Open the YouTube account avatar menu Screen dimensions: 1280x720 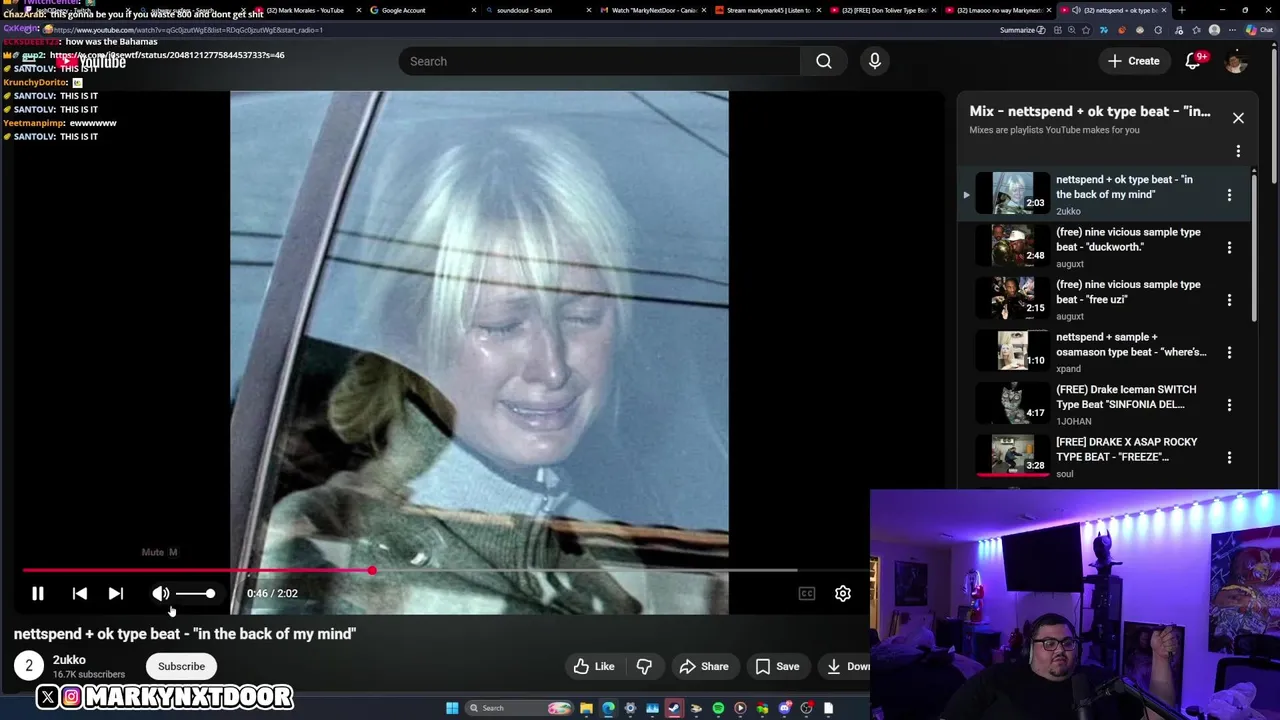point(1236,61)
